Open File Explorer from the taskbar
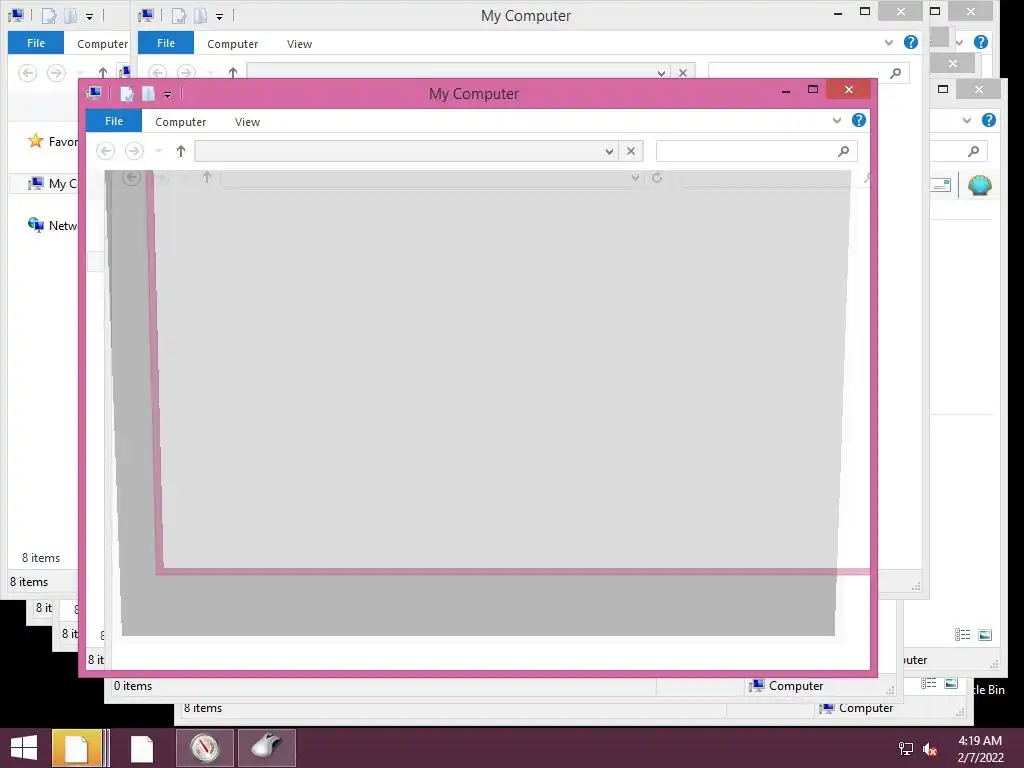Image resolution: width=1024 pixels, height=768 pixels. [x=77, y=748]
